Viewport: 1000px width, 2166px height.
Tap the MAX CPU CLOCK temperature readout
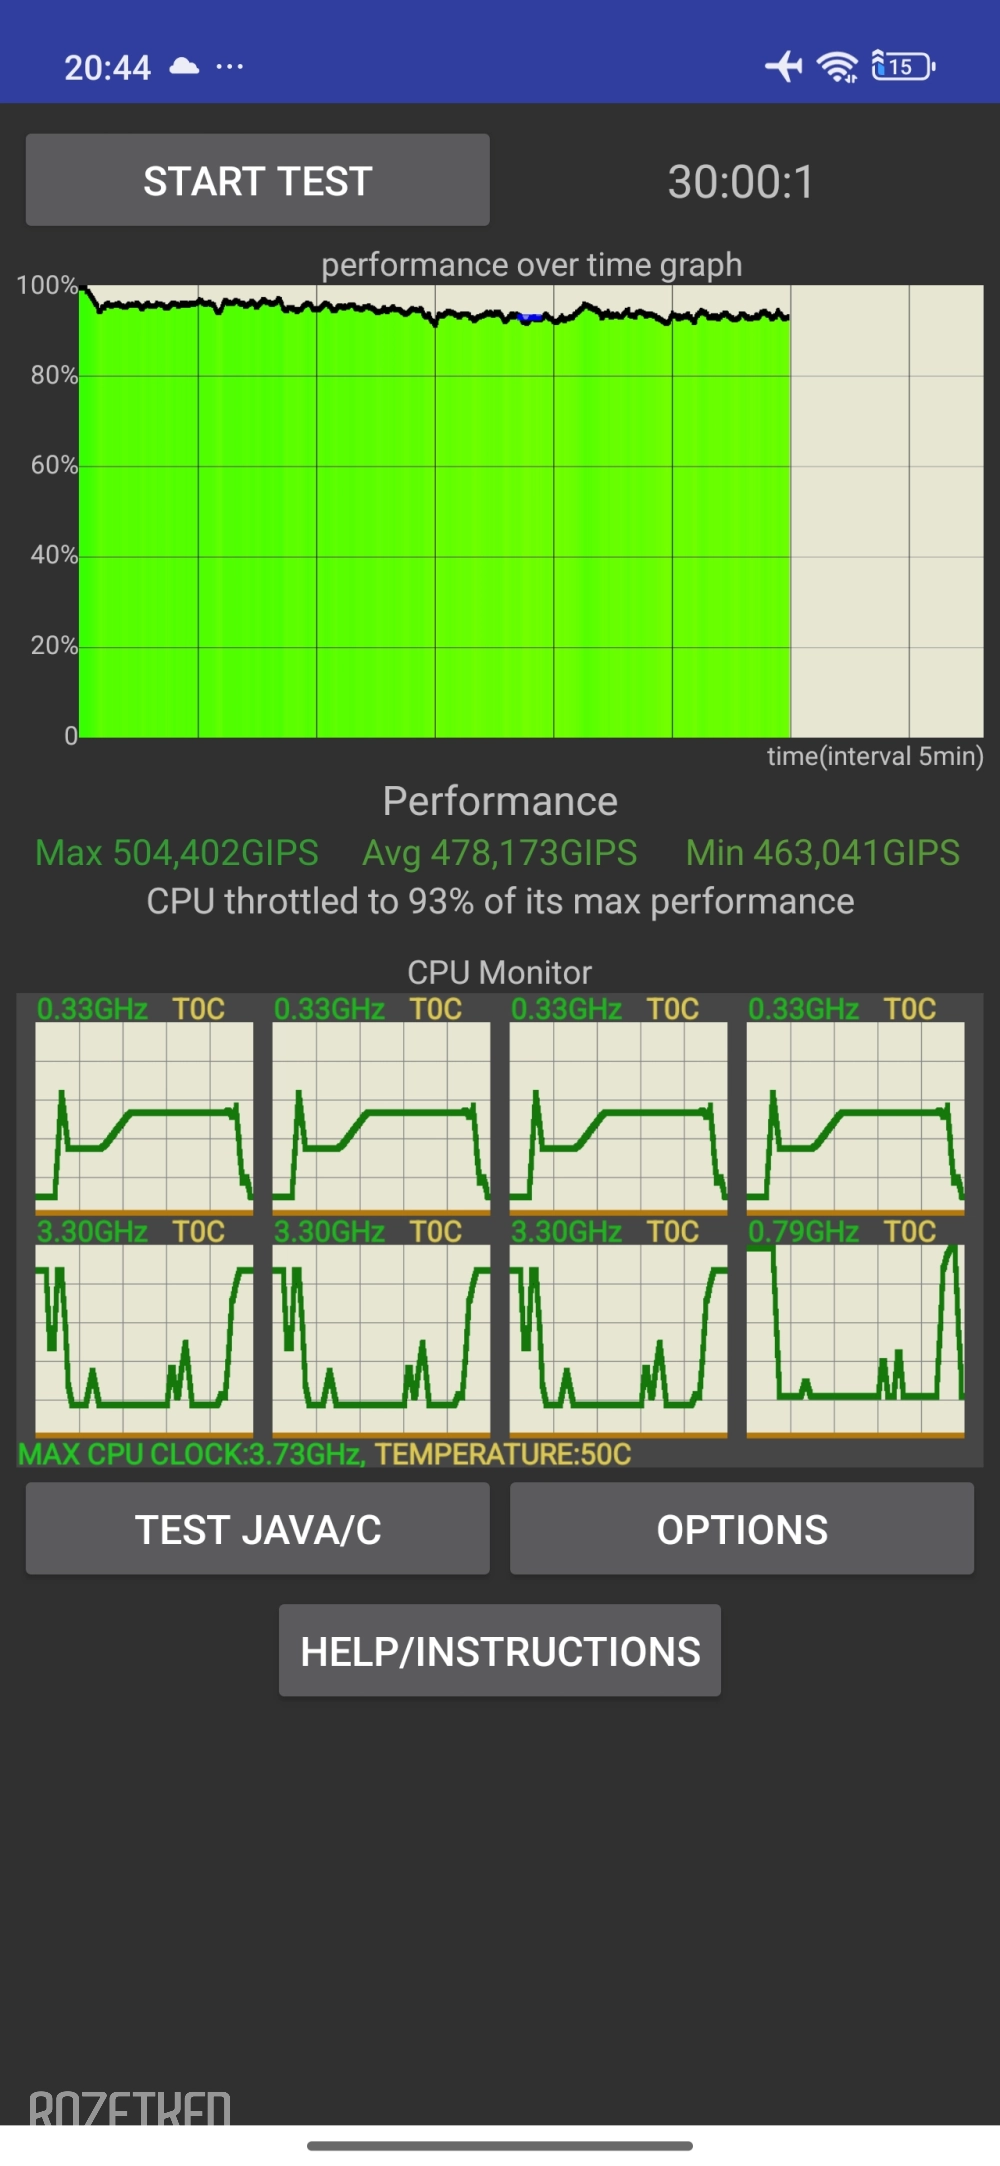pos(325,1454)
